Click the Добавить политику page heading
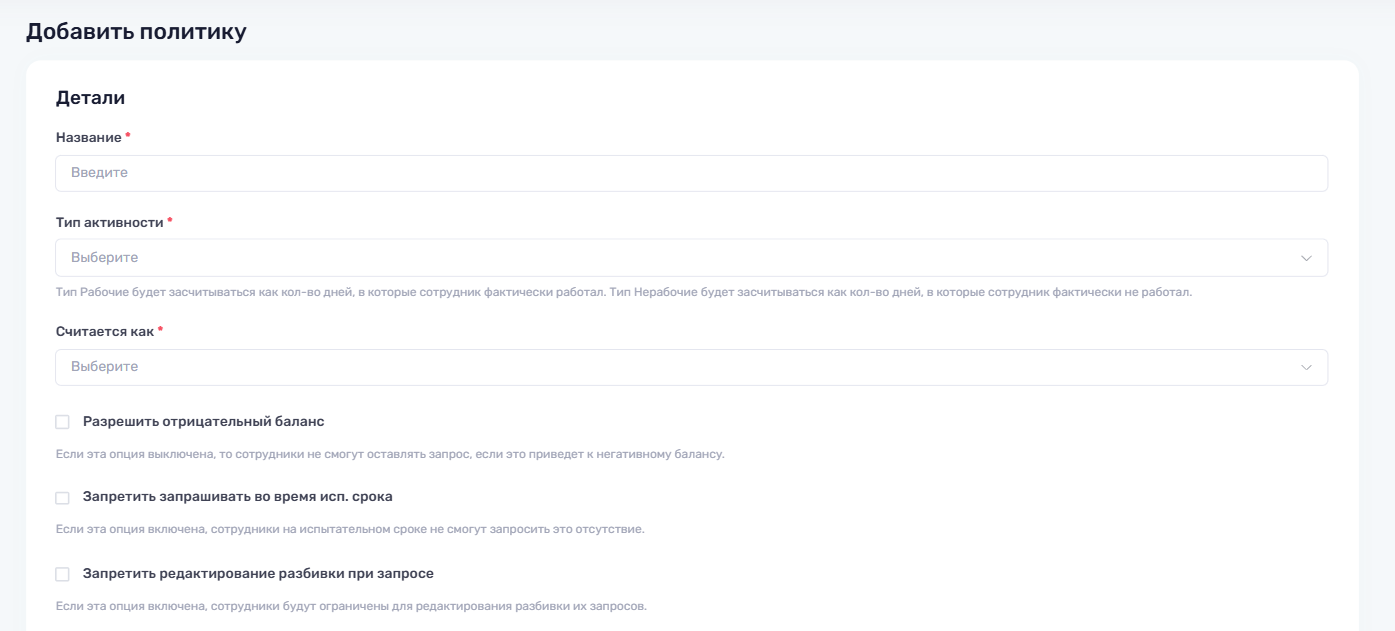Viewport: 1395px width, 631px height. click(136, 32)
